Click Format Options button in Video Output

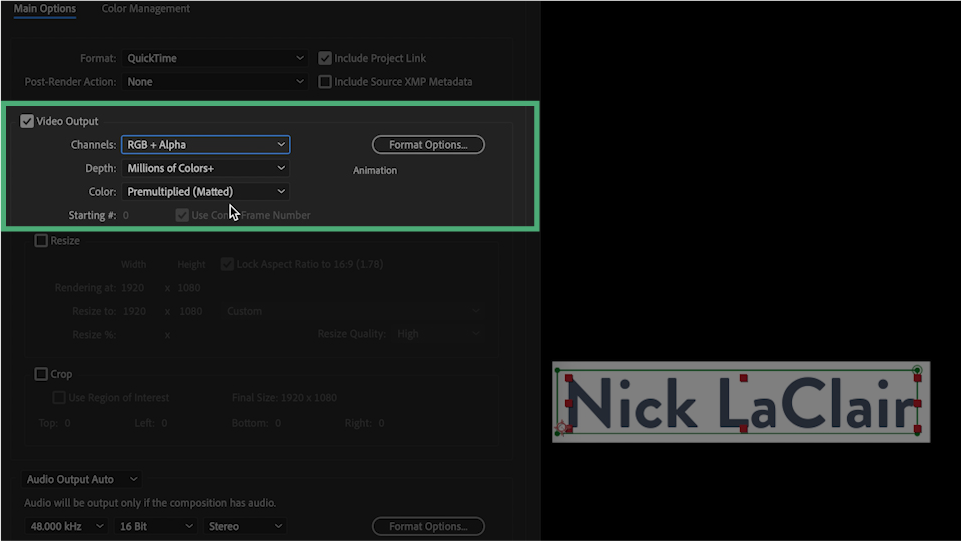click(428, 145)
